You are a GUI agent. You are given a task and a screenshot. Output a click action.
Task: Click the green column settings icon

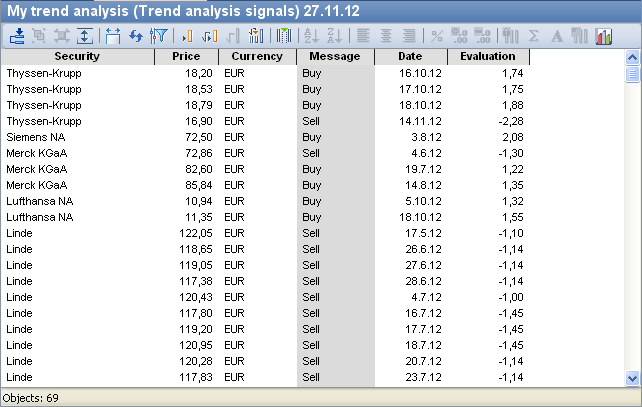[x=284, y=36]
